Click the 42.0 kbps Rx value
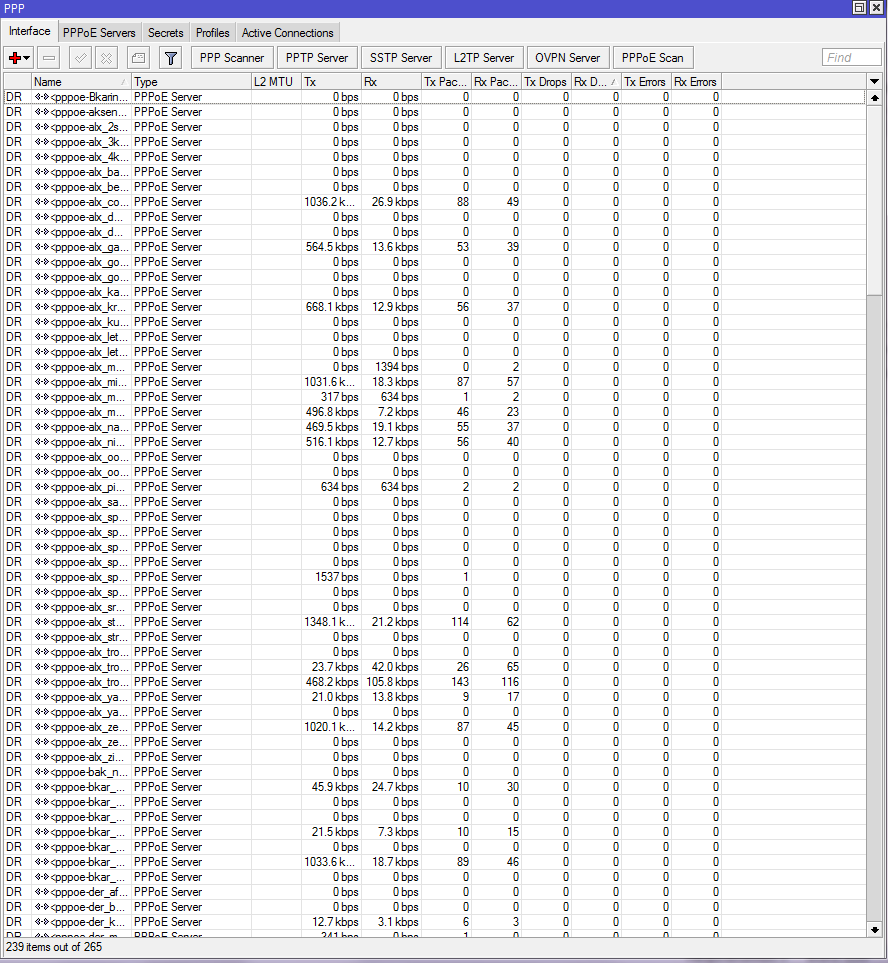Image resolution: width=888 pixels, height=963 pixels. click(395, 667)
